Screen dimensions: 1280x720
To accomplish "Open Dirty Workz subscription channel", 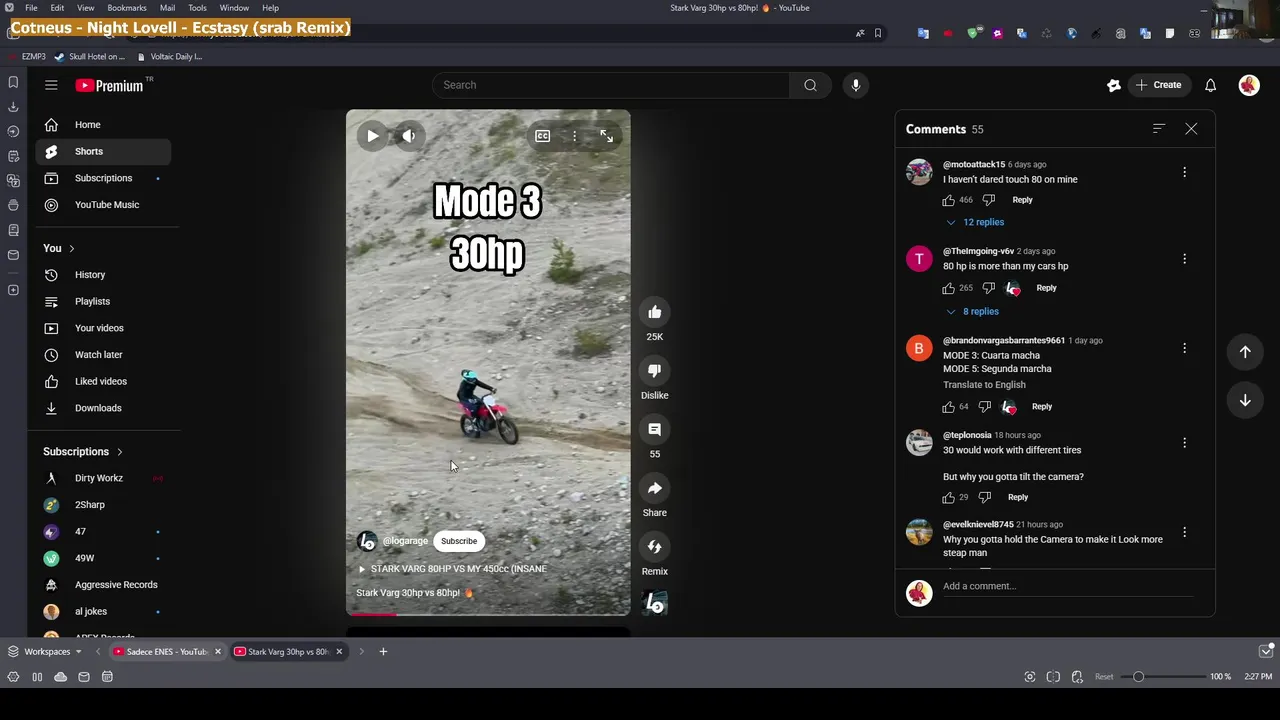I will click(x=104, y=478).
